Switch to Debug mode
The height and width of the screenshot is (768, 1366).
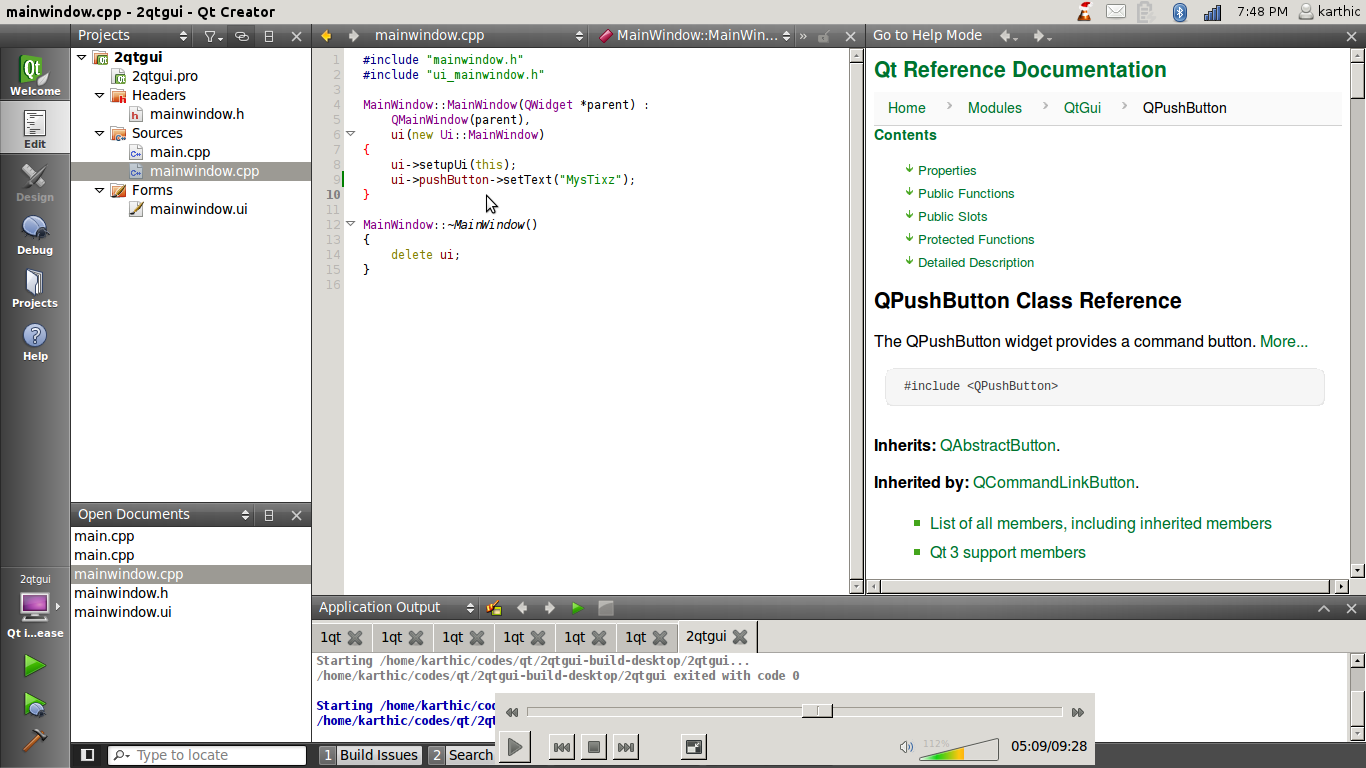(x=35, y=235)
